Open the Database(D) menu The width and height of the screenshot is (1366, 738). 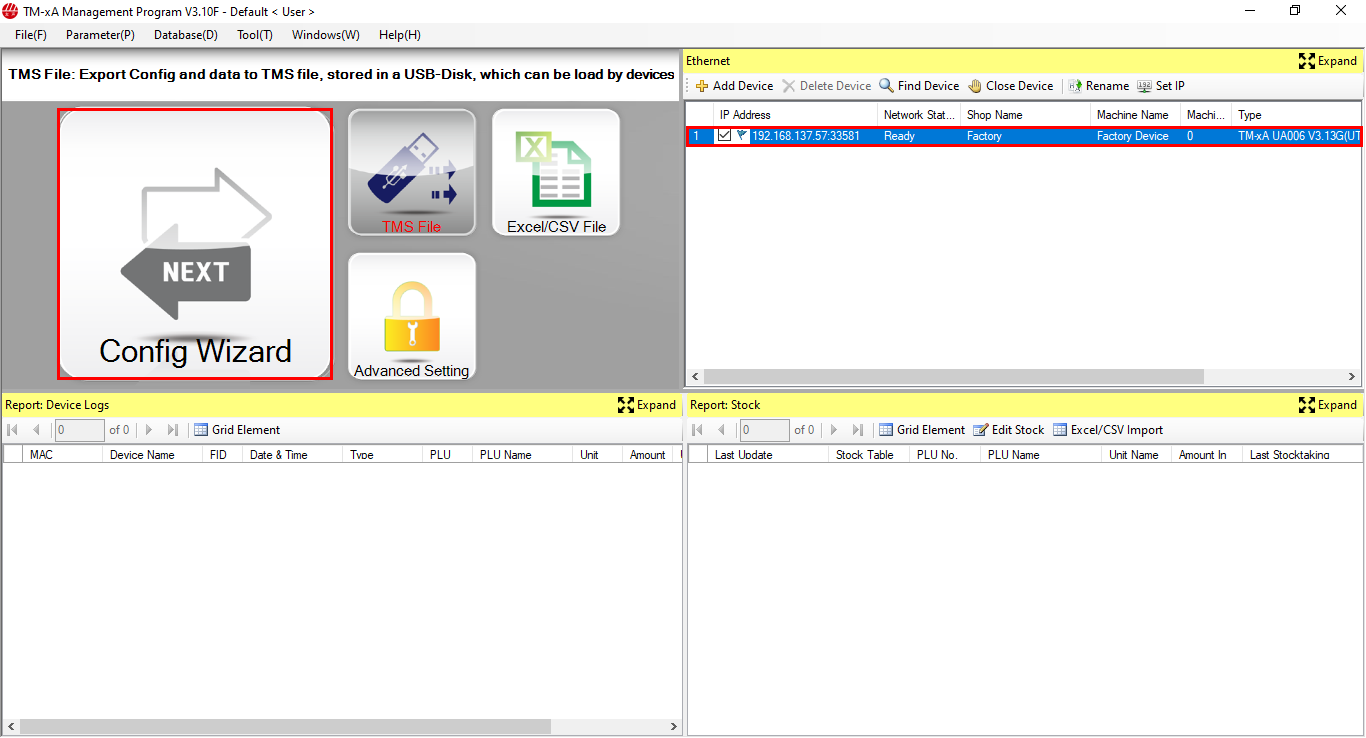[186, 35]
